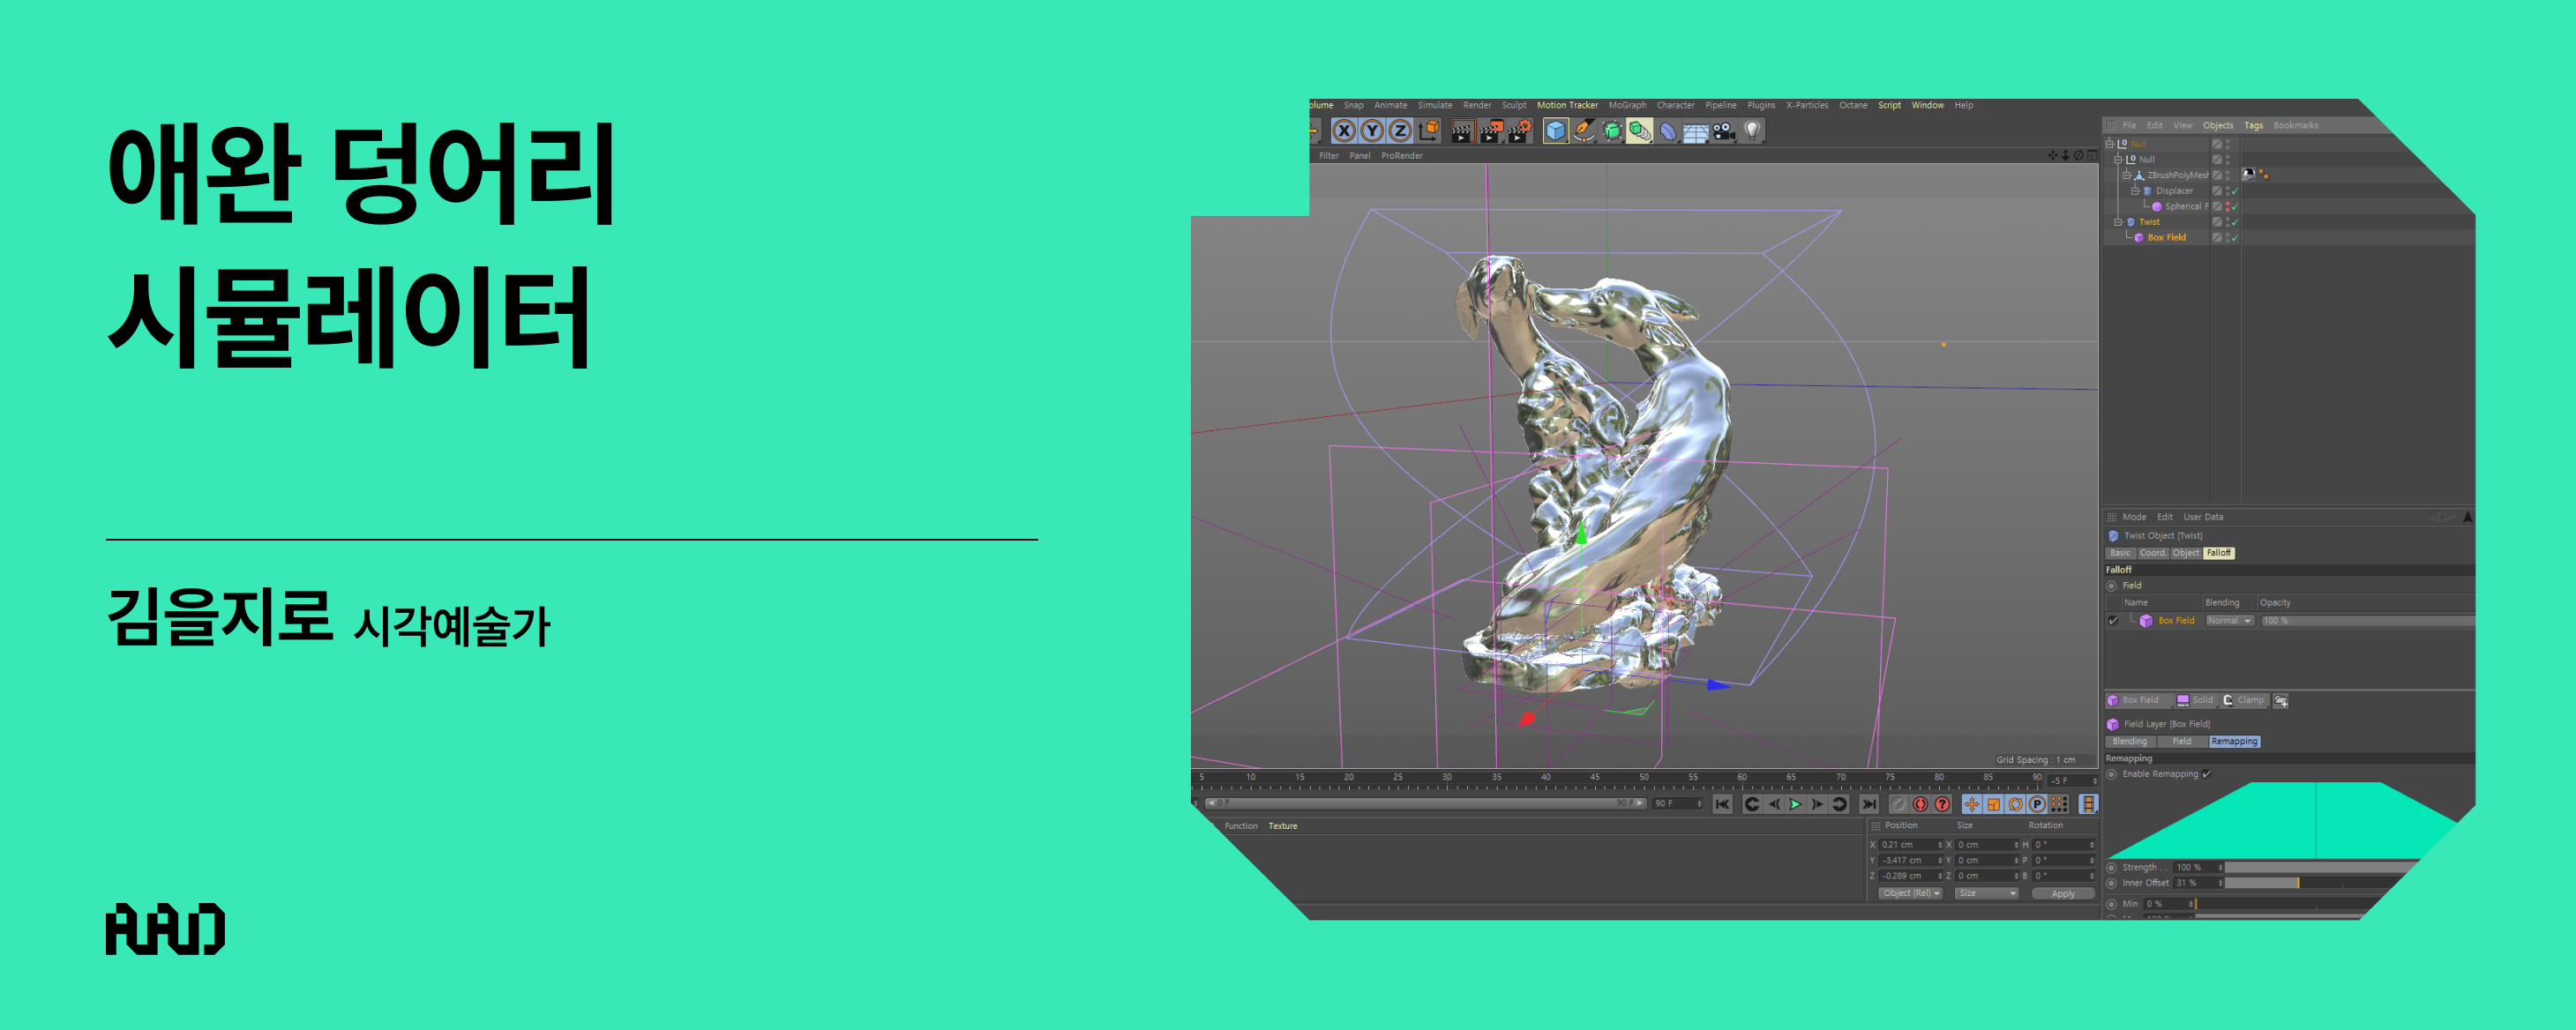Toggle the X-axis lock icon
Viewport: 2576px width, 1030px height.
click(1344, 131)
